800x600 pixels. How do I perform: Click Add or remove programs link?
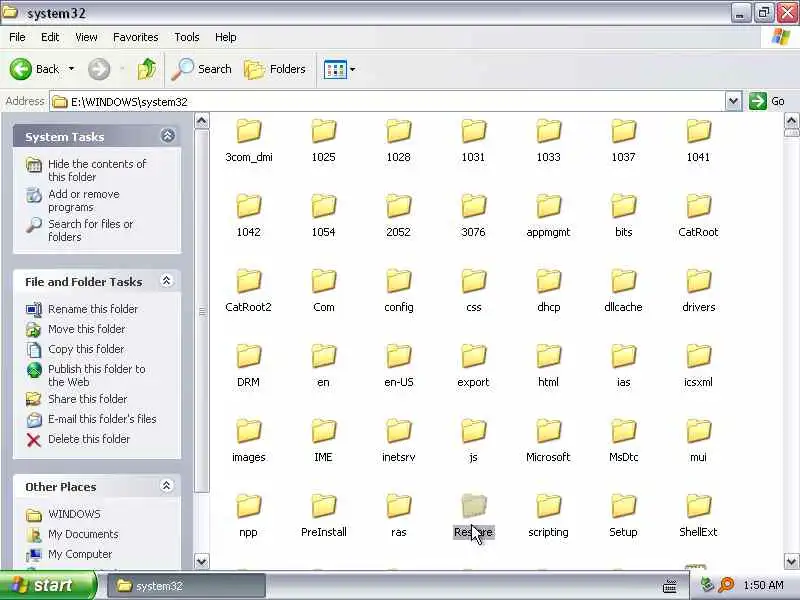point(84,201)
